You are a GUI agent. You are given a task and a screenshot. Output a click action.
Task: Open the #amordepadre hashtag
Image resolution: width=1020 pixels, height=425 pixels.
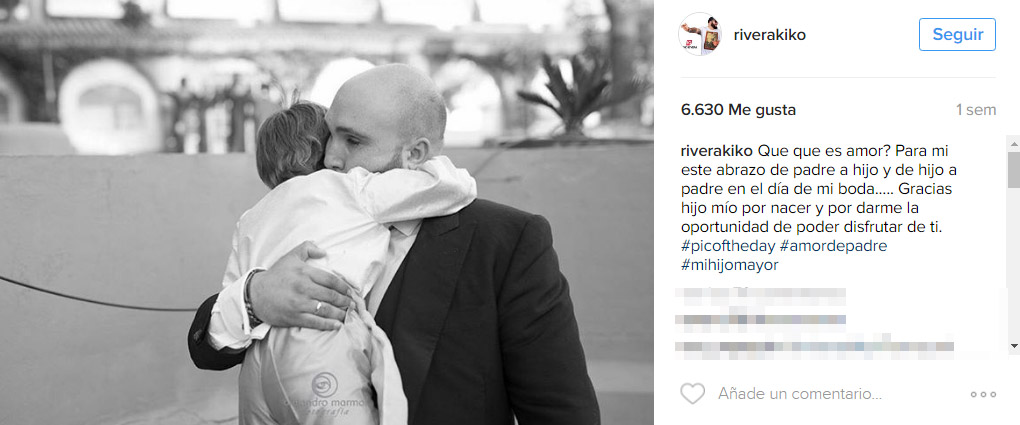click(x=833, y=247)
